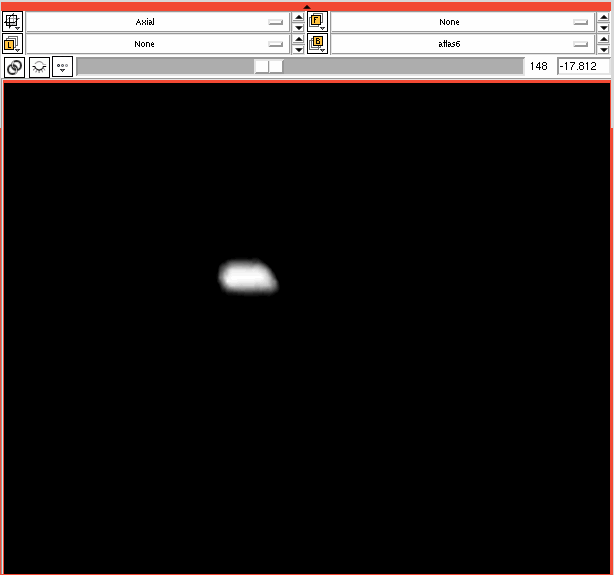Click the white structure in the axial view
The width and height of the screenshot is (614, 575).
(x=248, y=277)
